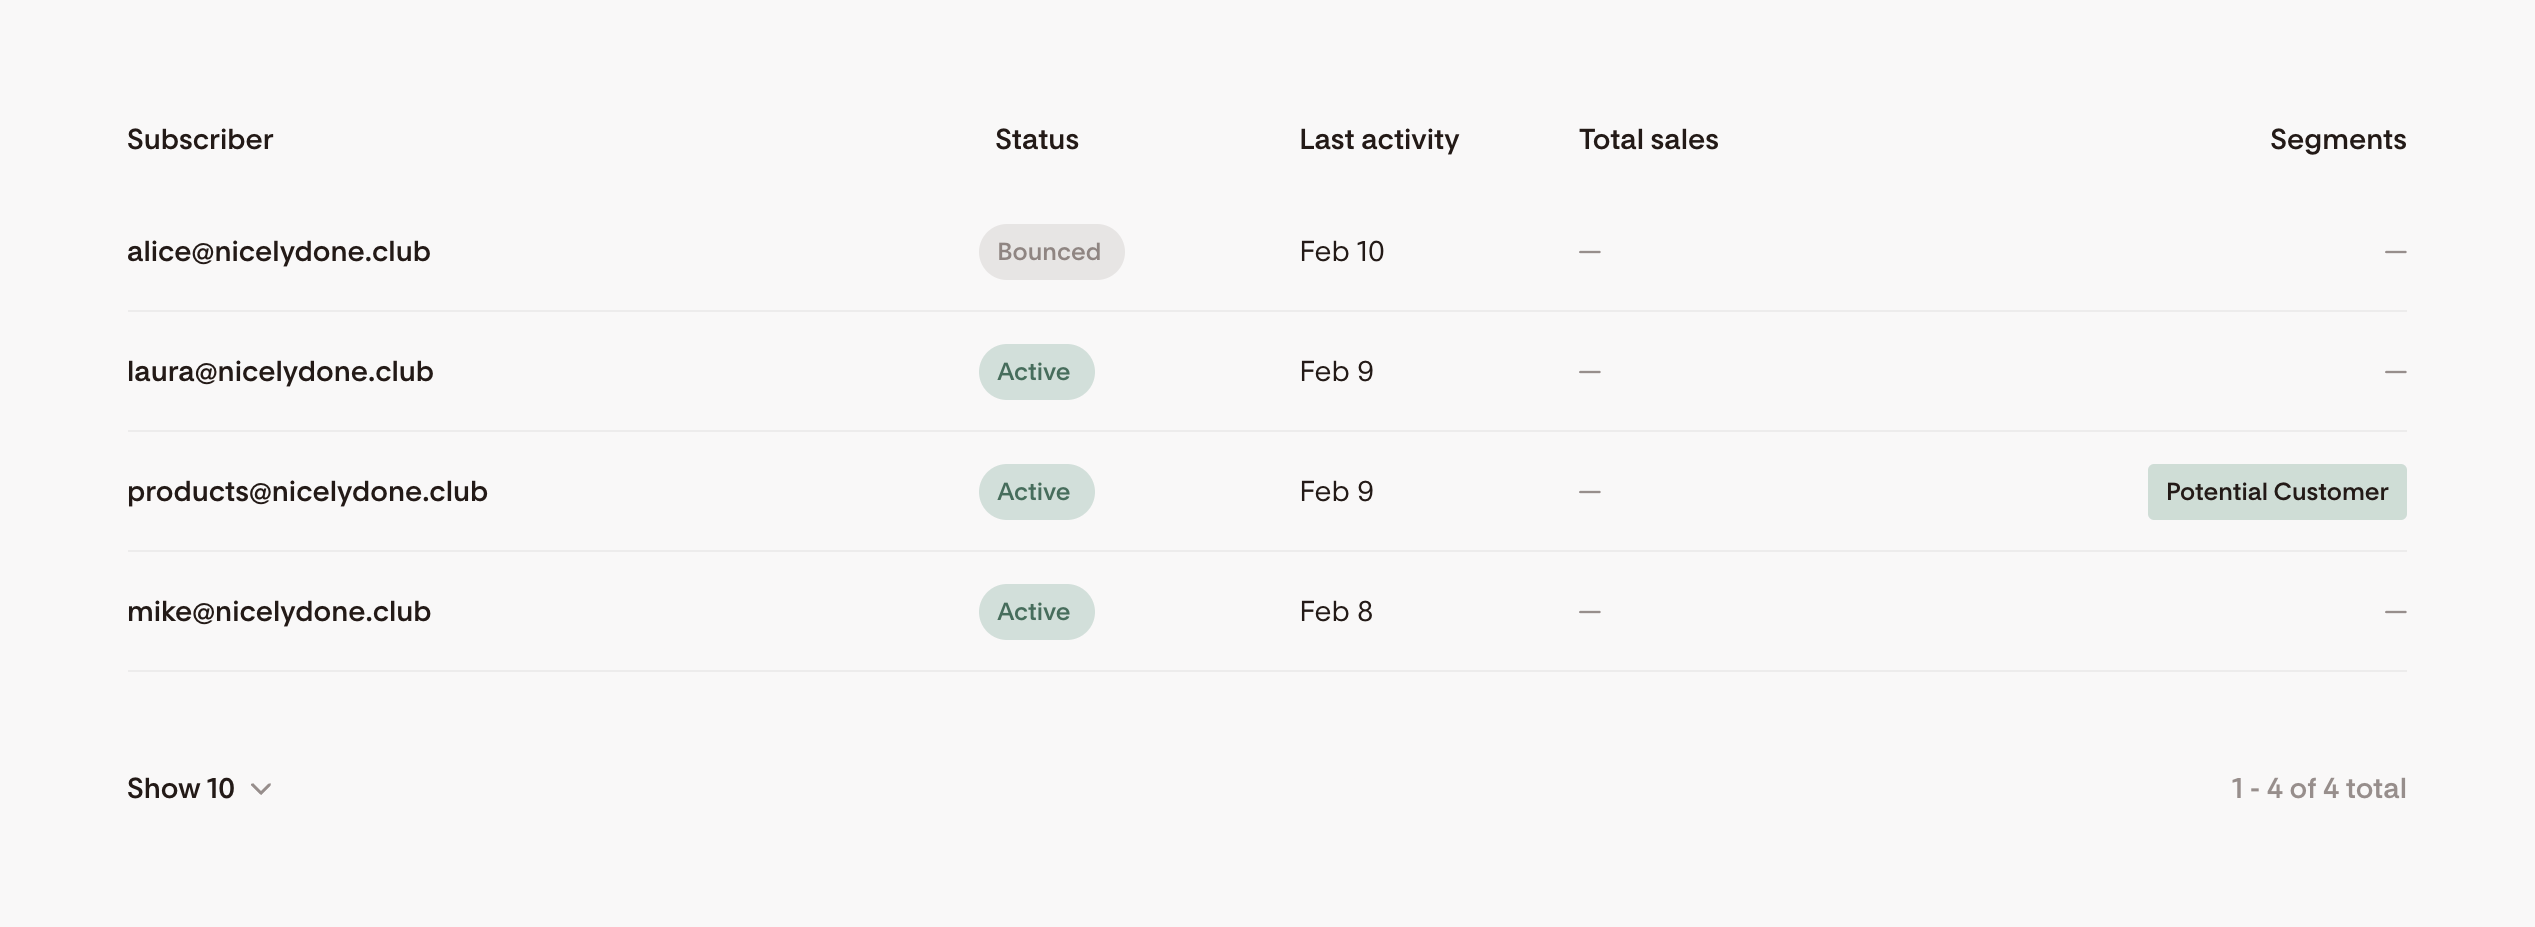Open alice@nicelydone.club subscriber row
Image resolution: width=2535 pixels, height=927 pixels.
(278, 252)
